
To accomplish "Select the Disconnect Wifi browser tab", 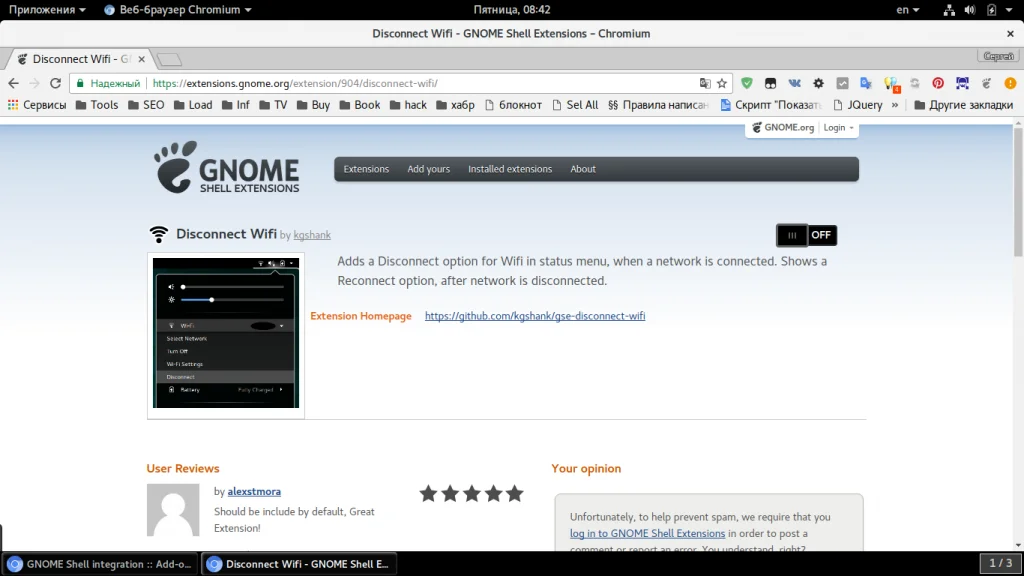I will (80, 59).
